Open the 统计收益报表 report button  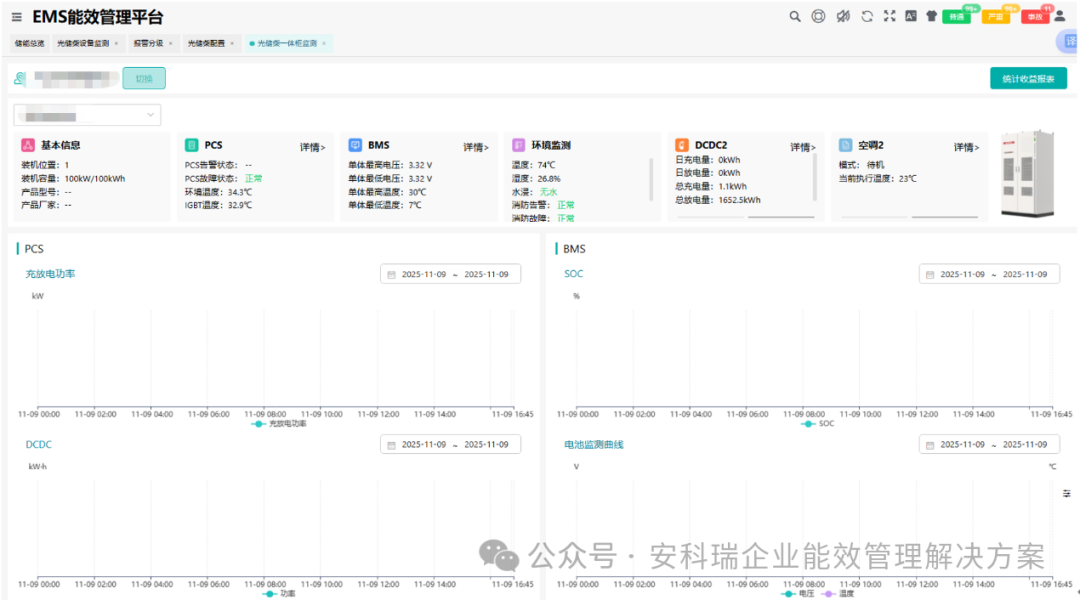[x=1028, y=77]
